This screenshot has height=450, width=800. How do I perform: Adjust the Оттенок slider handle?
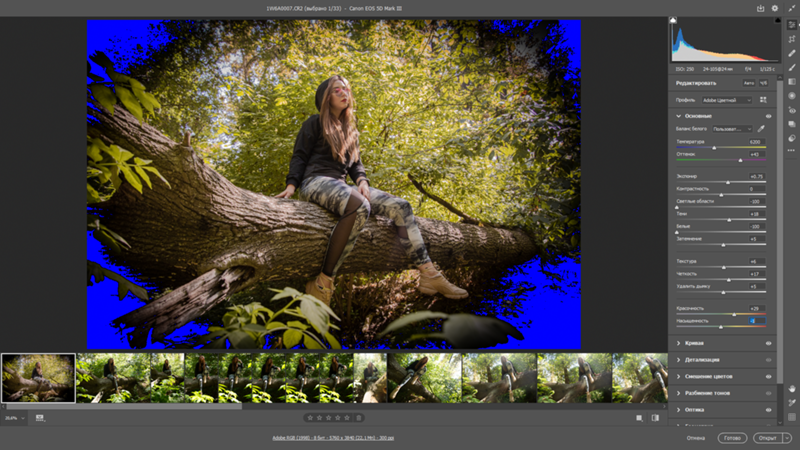coord(740,160)
